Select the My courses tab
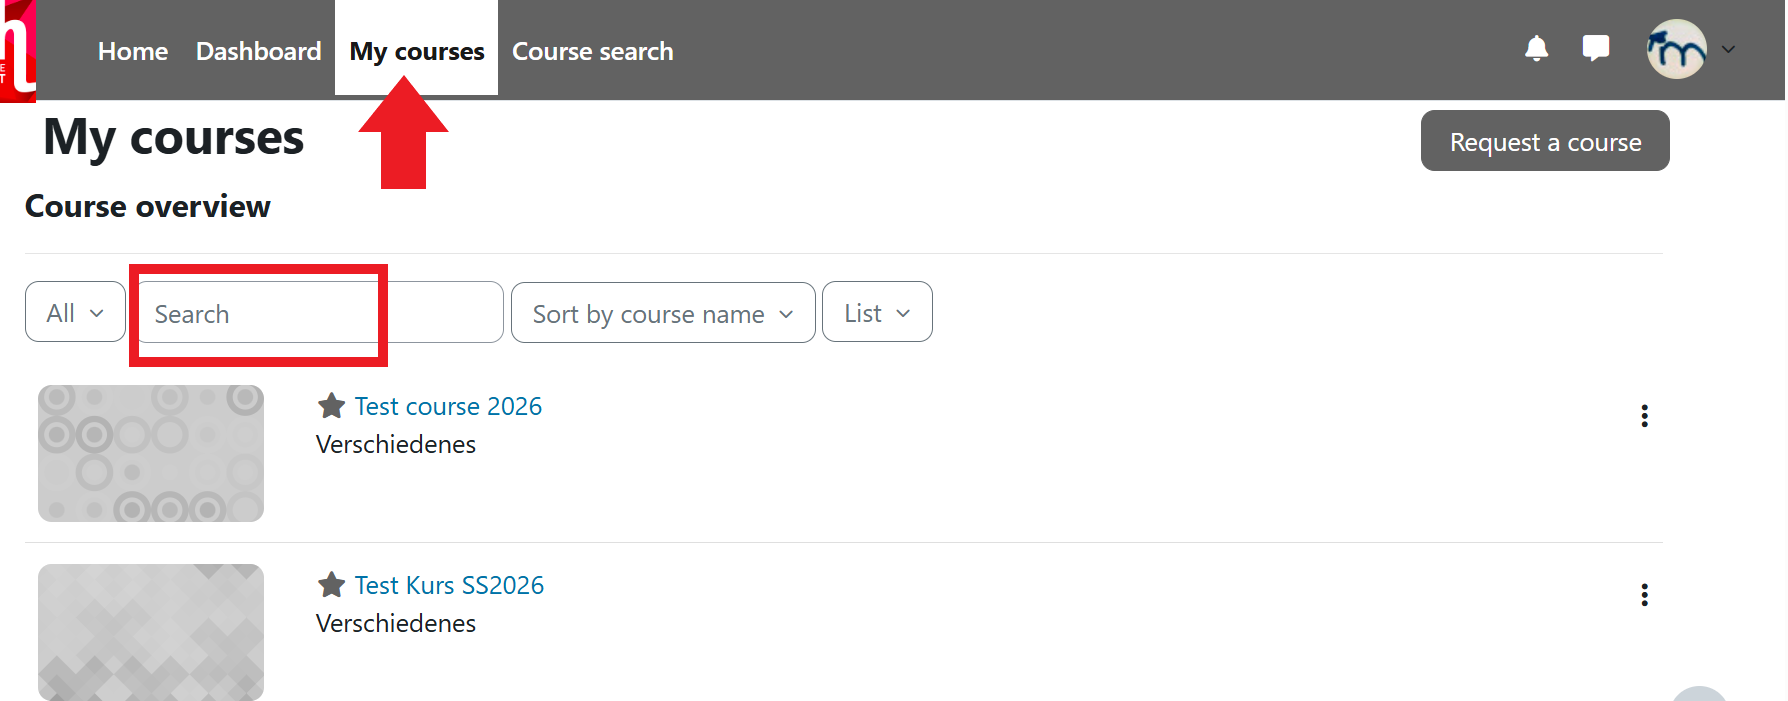This screenshot has width=1788, height=701. [416, 51]
